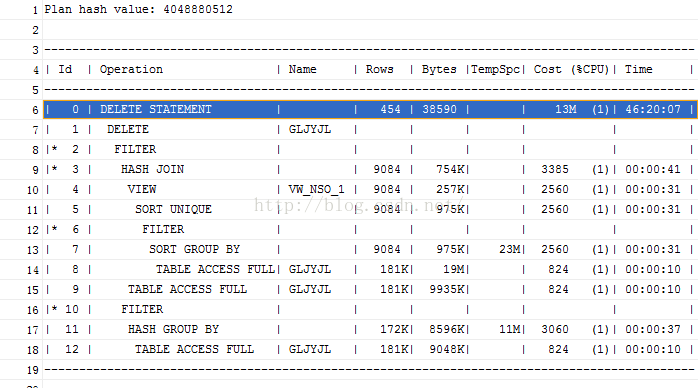Click the TempSpc column header
This screenshot has width=698, height=388.
point(495,69)
